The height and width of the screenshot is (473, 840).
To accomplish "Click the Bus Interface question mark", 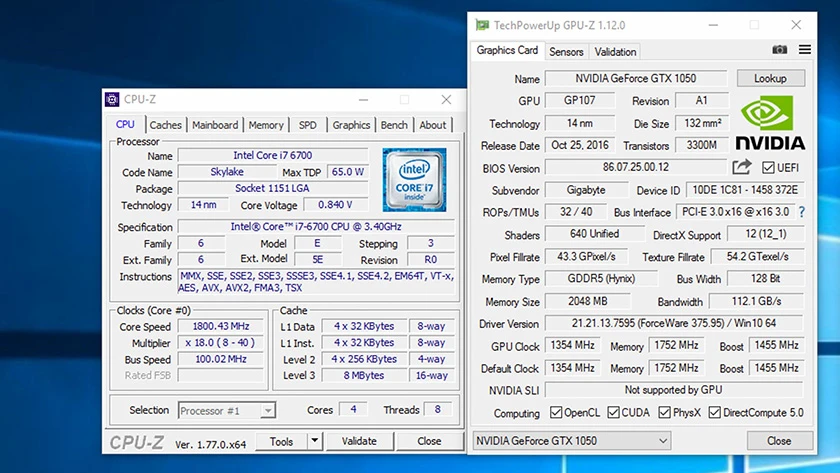I will tap(801, 212).
